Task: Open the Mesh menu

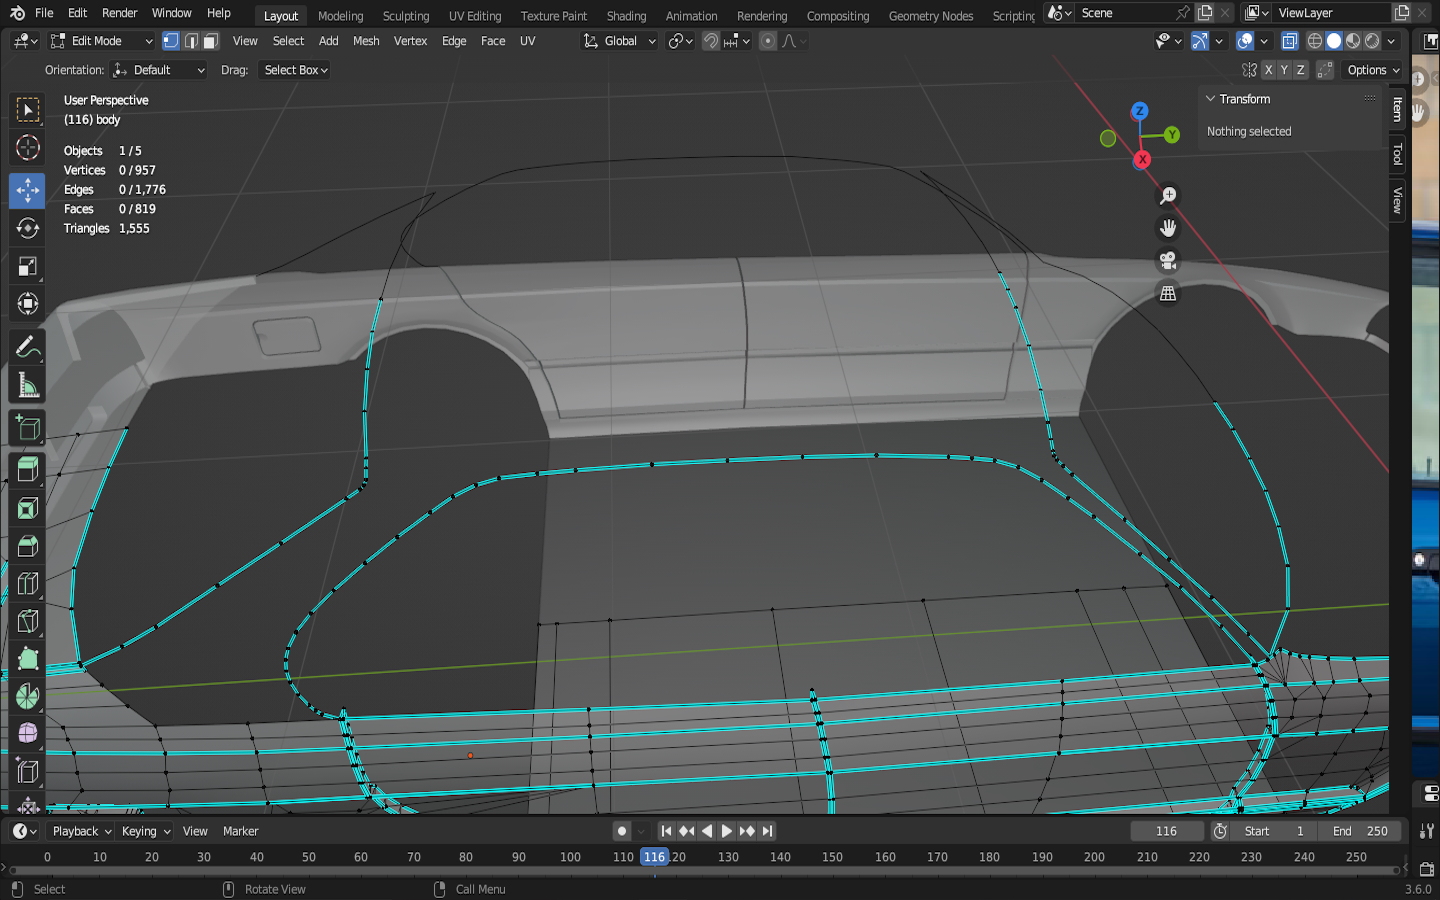Action: [x=366, y=41]
